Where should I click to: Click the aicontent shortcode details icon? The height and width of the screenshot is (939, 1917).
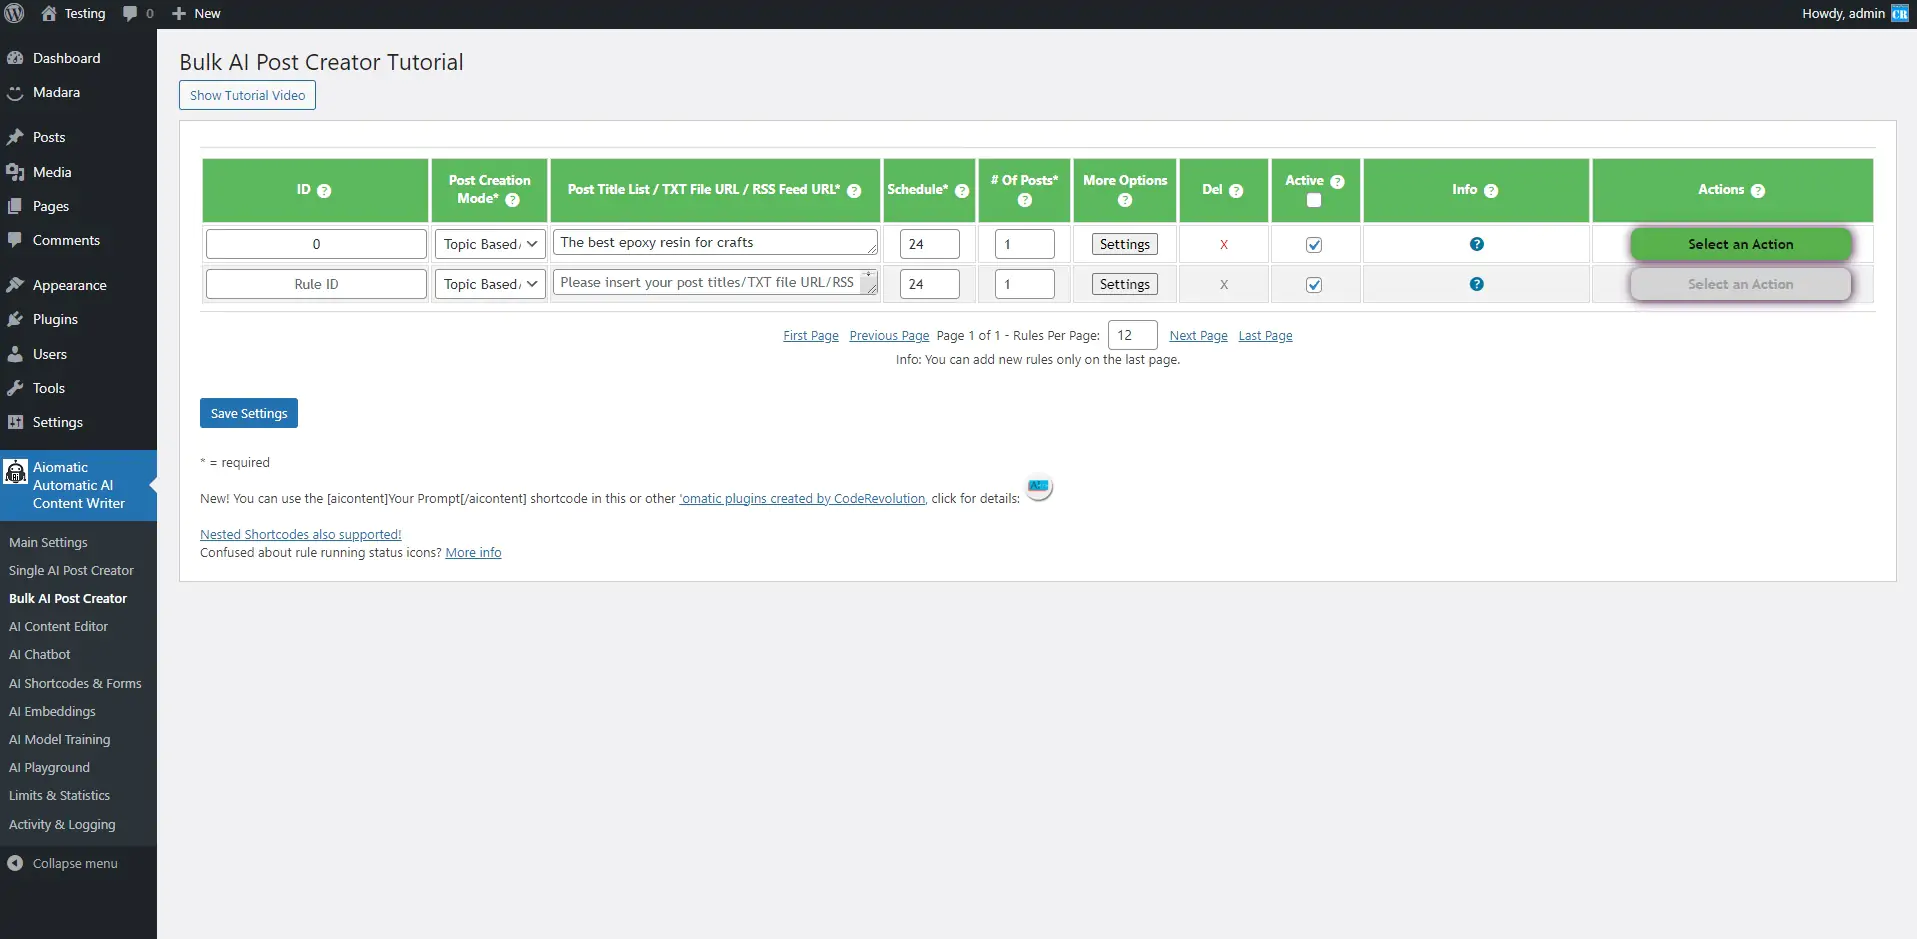tap(1039, 487)
